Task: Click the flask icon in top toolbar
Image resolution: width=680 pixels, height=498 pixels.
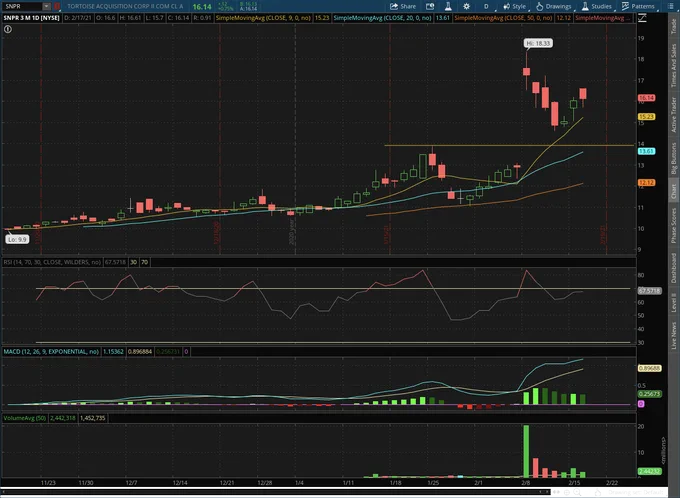Action: 448,7
